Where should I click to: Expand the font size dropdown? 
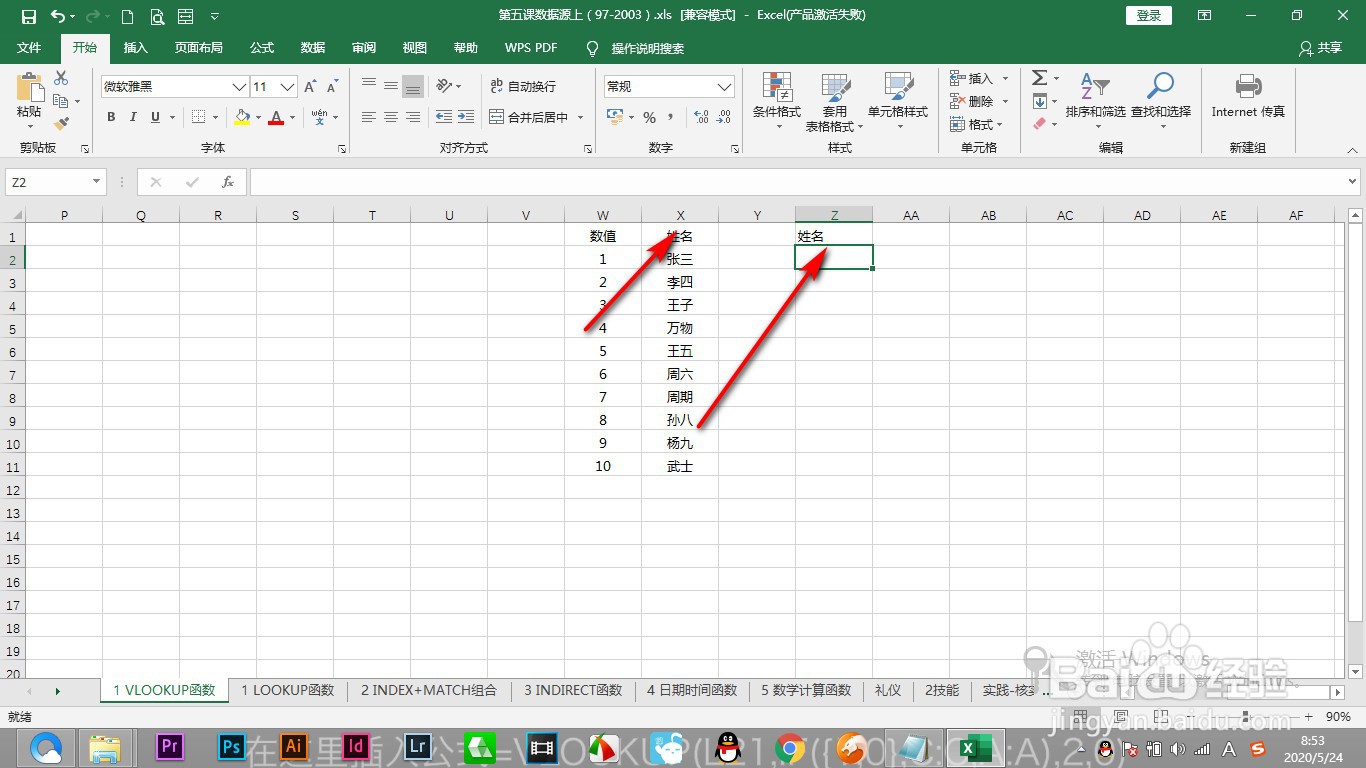(x=288, y=87)
